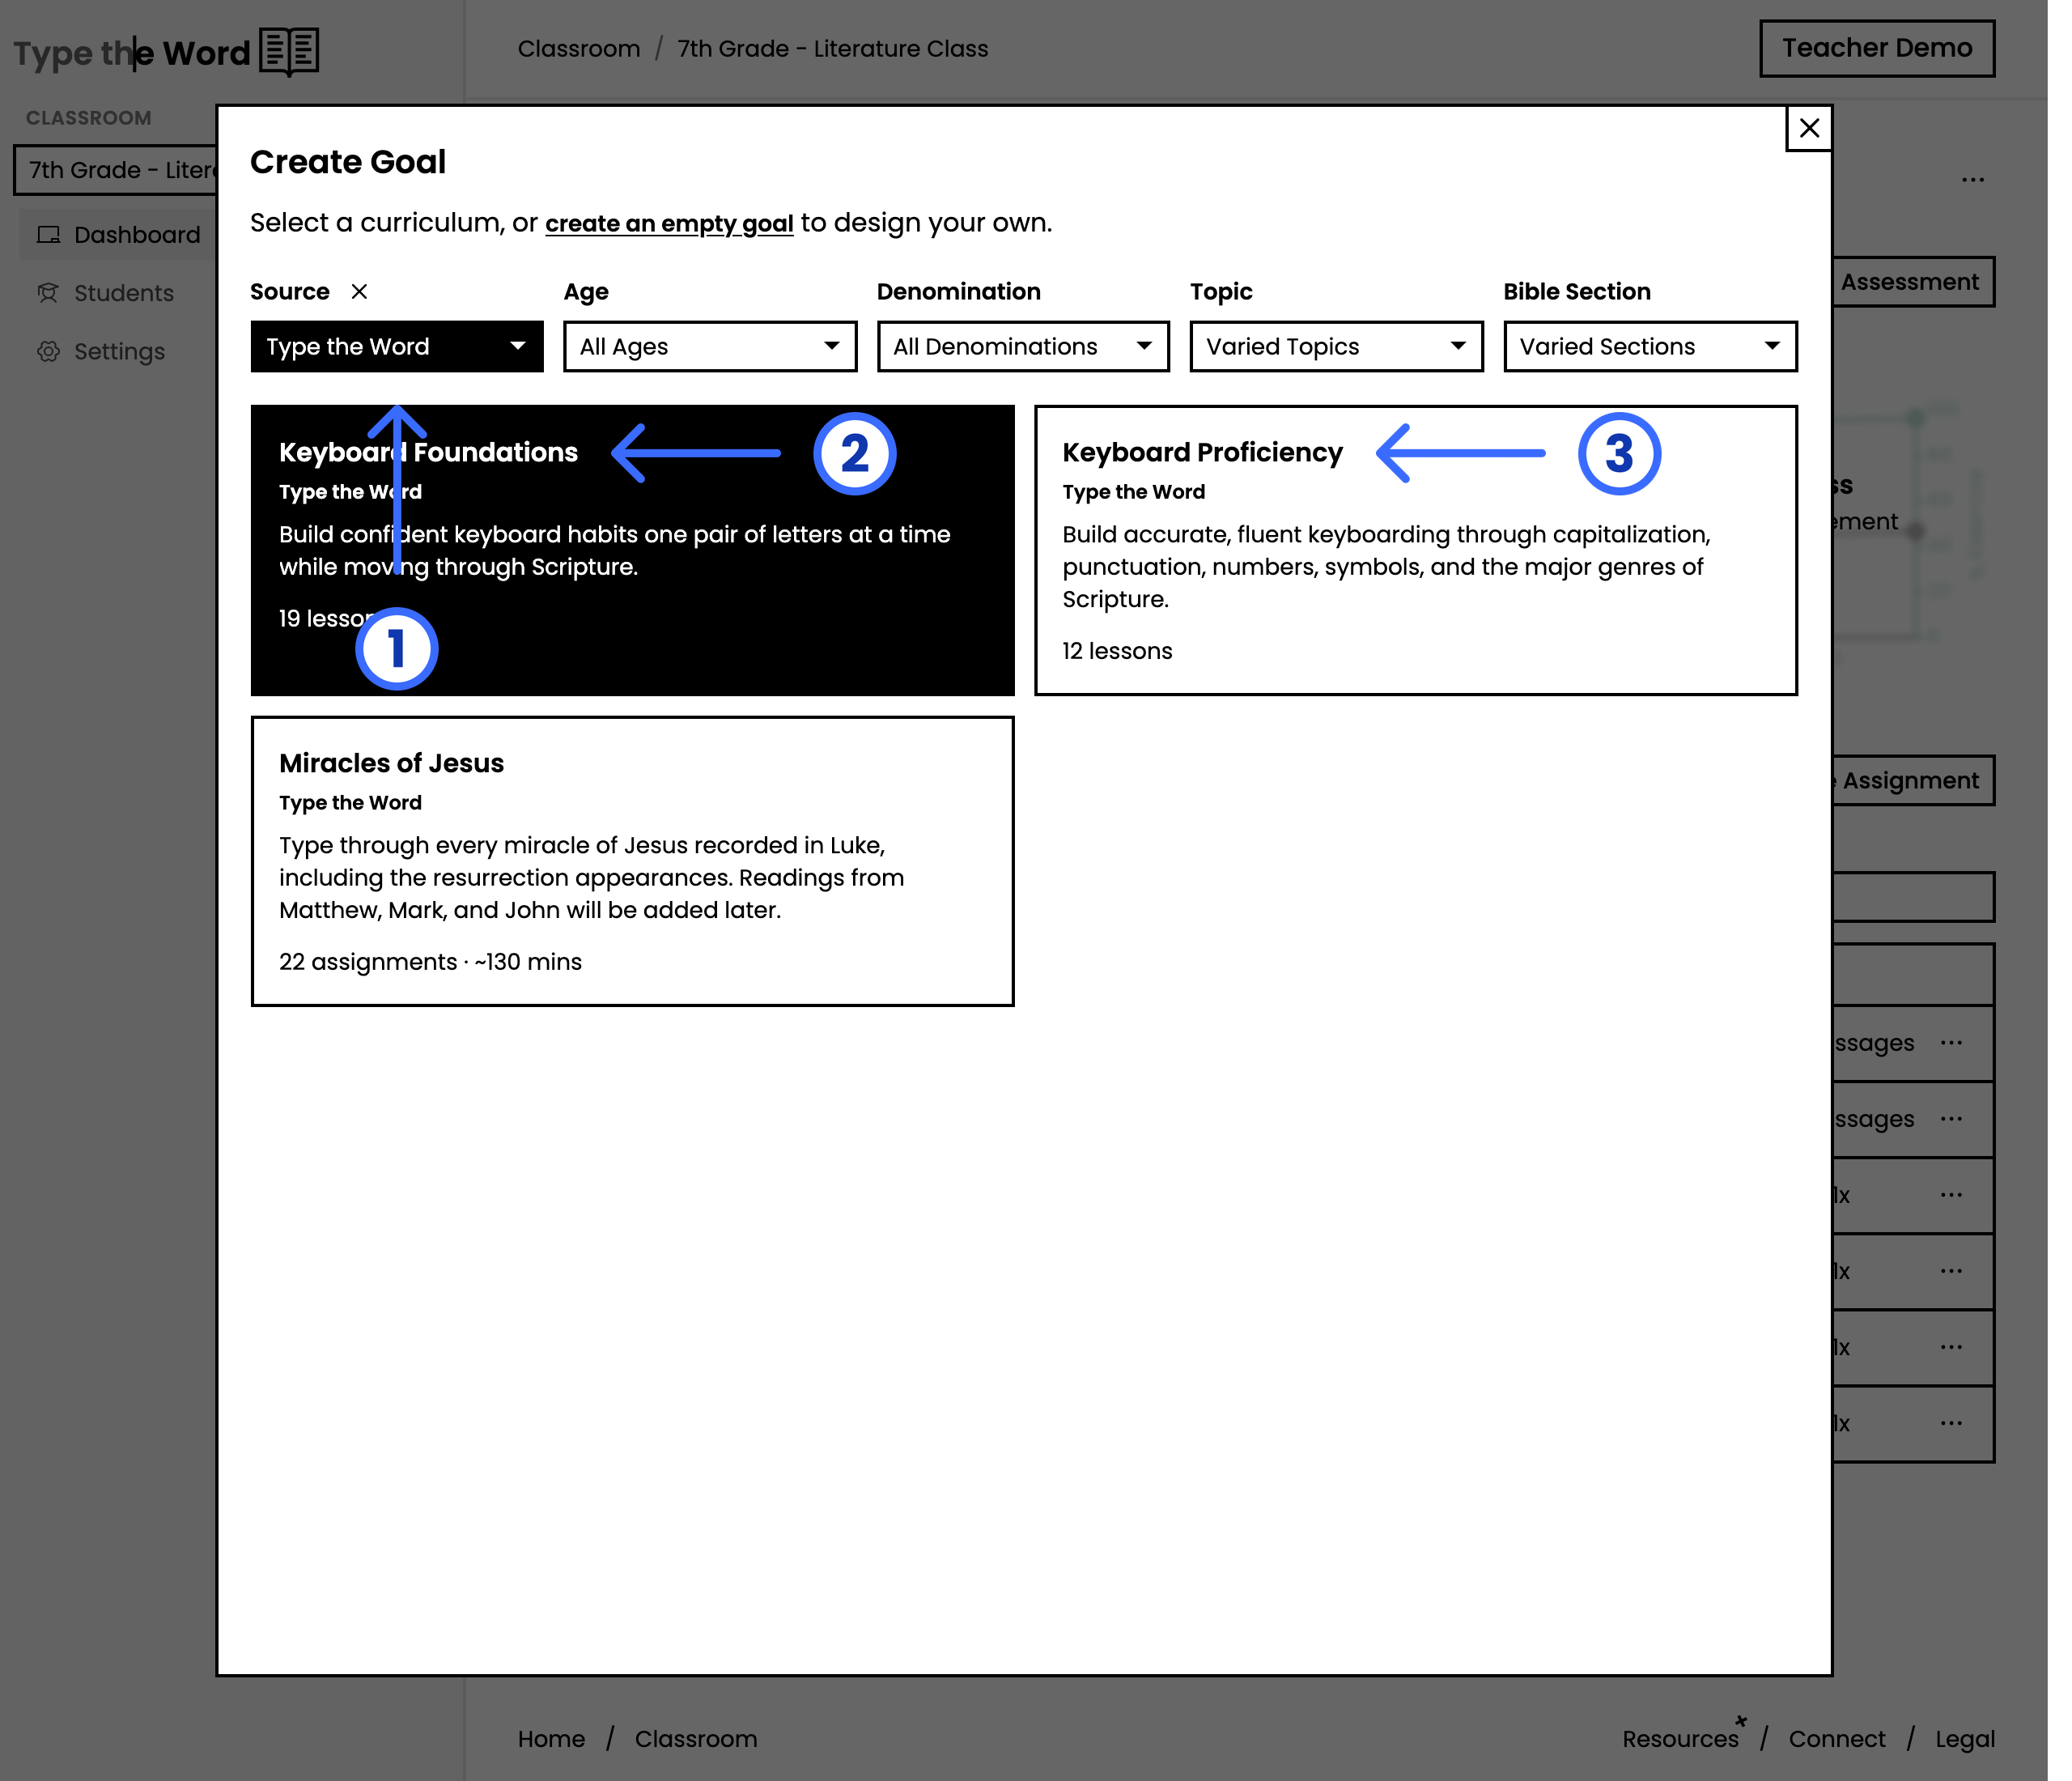Click the Teacher Demo button

tap(1877, 48)
